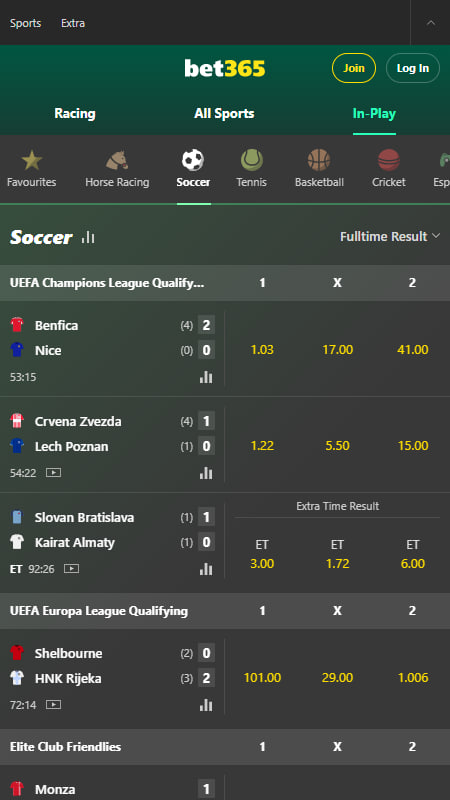
Task: View match stats for Benfica vs Nice
Action: click(206, 377)
